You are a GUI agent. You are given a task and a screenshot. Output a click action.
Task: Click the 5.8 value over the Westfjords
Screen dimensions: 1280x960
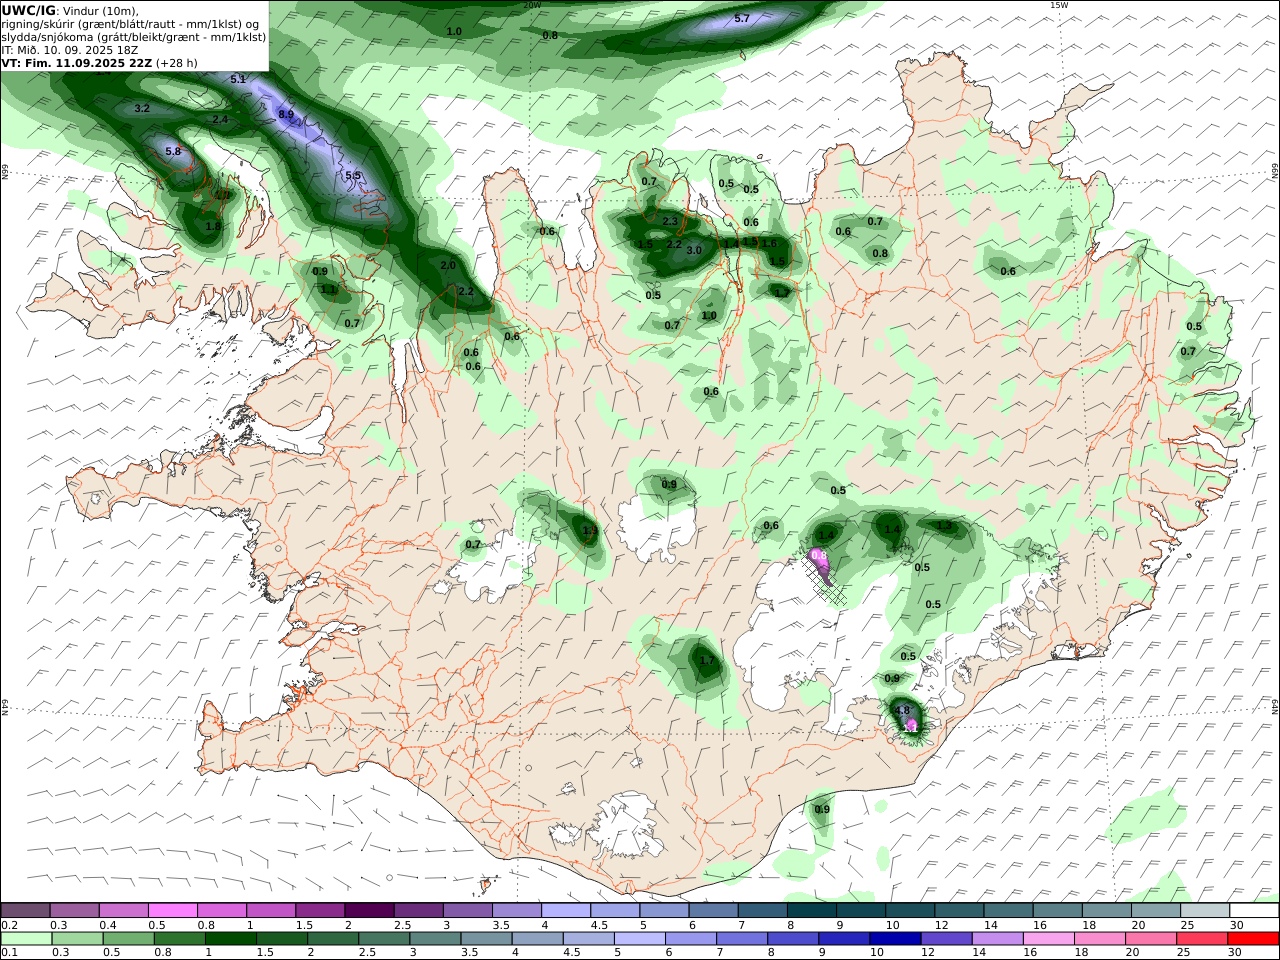click(x=173, y=152)
